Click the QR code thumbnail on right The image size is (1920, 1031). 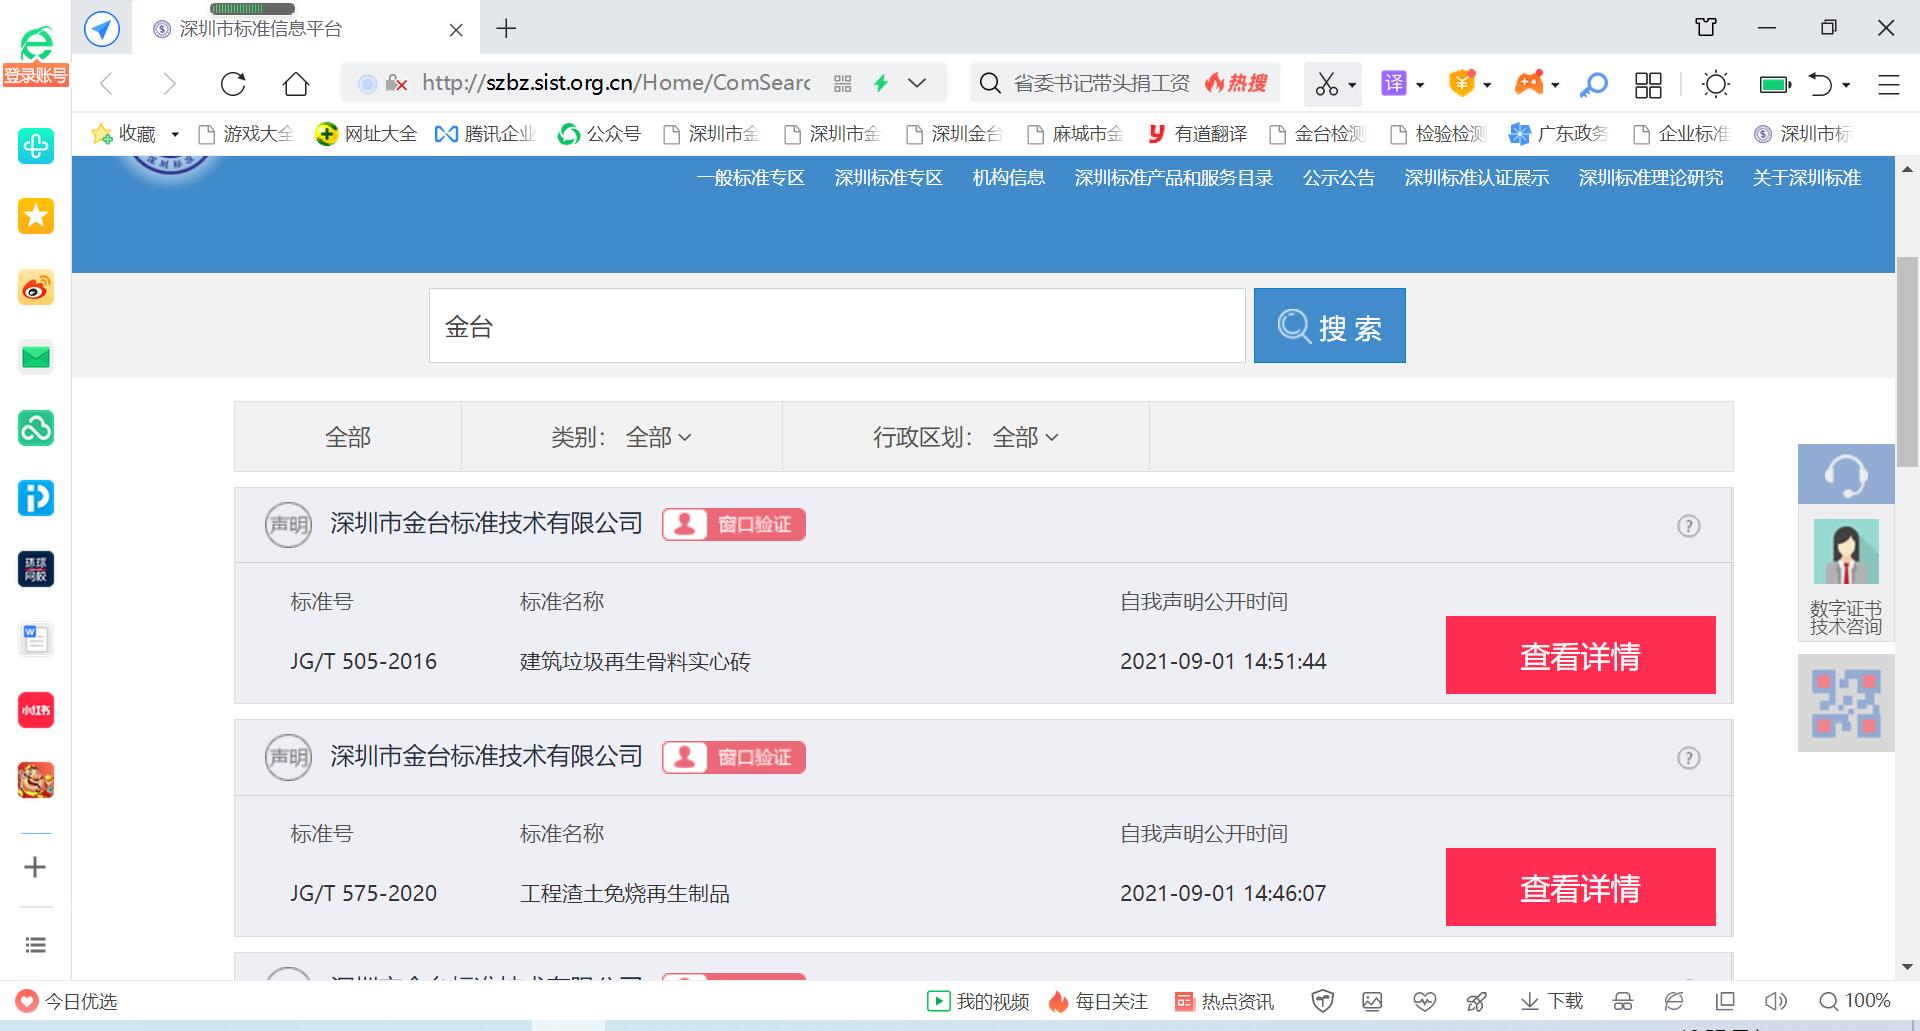(x=1846, y=703)
